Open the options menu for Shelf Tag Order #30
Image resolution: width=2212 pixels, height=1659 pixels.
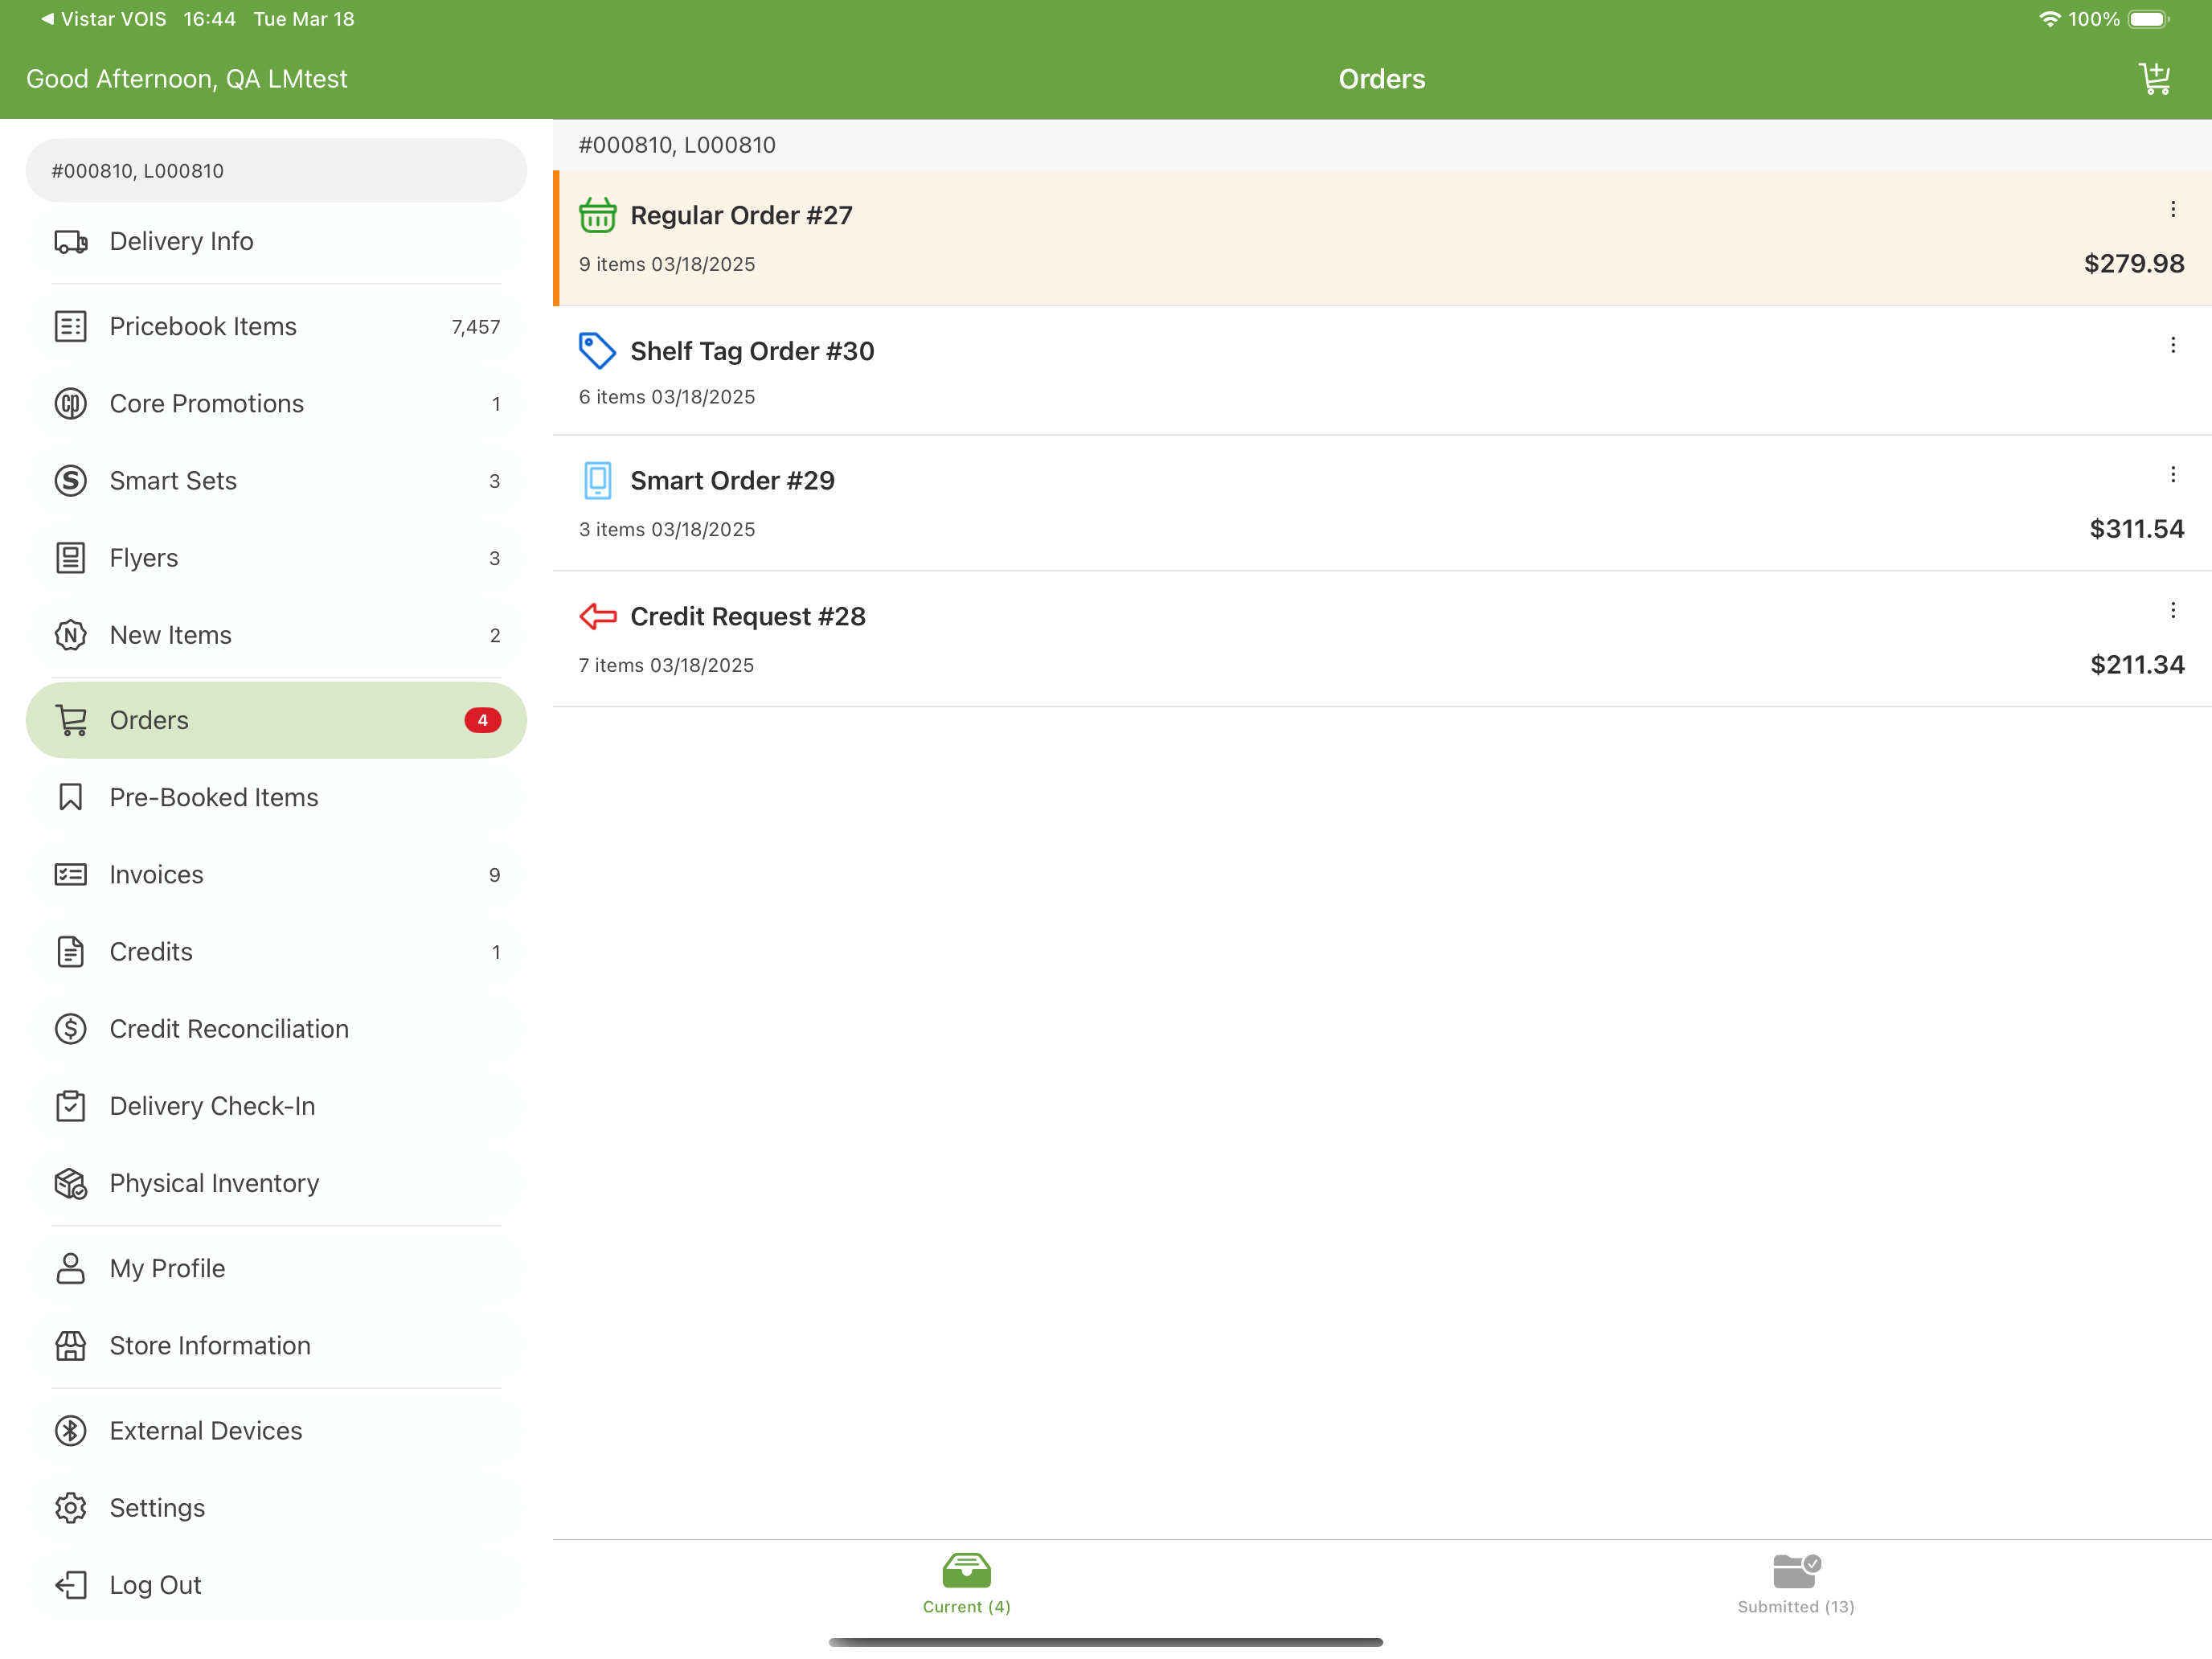(x=2172, y=345)
